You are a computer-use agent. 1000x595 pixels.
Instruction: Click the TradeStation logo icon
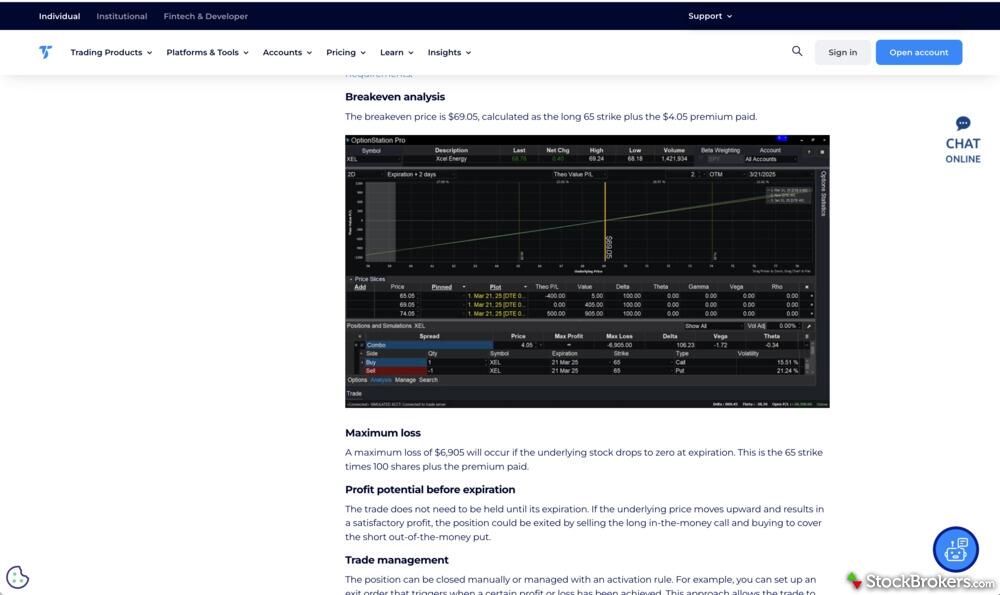pyautogui.click(x=45, y=52)
